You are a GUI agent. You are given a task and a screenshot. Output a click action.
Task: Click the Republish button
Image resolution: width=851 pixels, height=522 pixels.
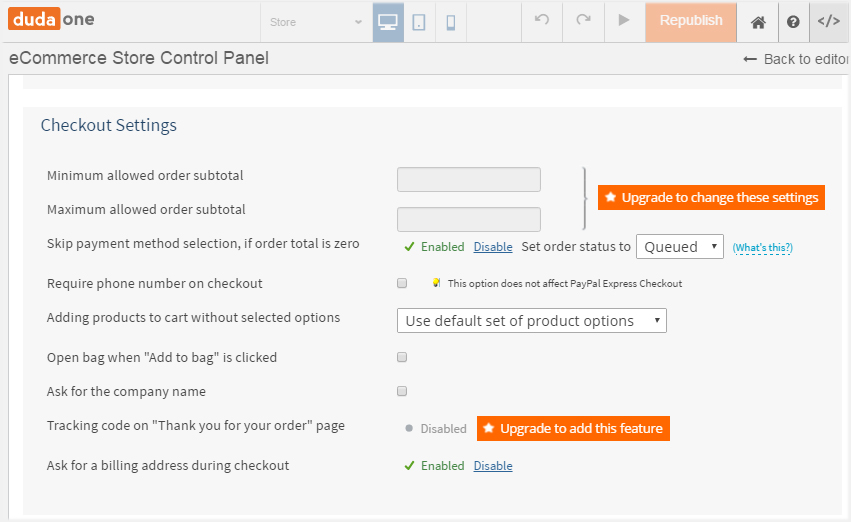(691, 22)
